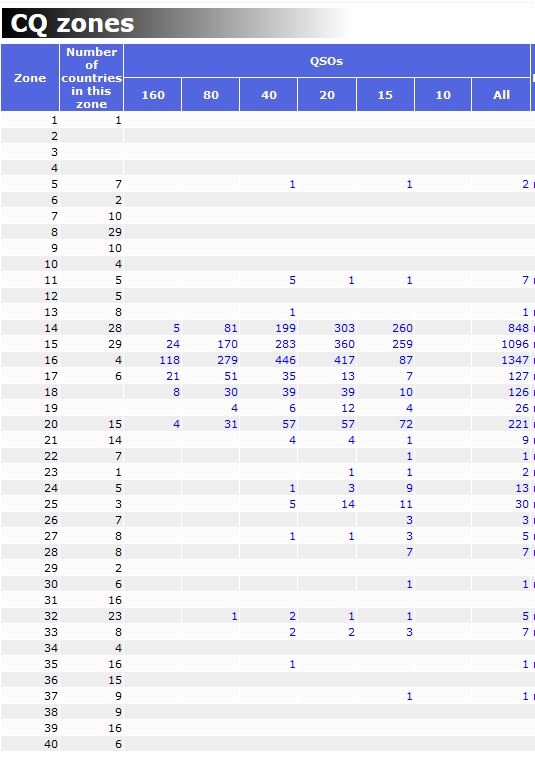Select the 221 total for zone 20
535x764 pixels.
coord(518,424)
